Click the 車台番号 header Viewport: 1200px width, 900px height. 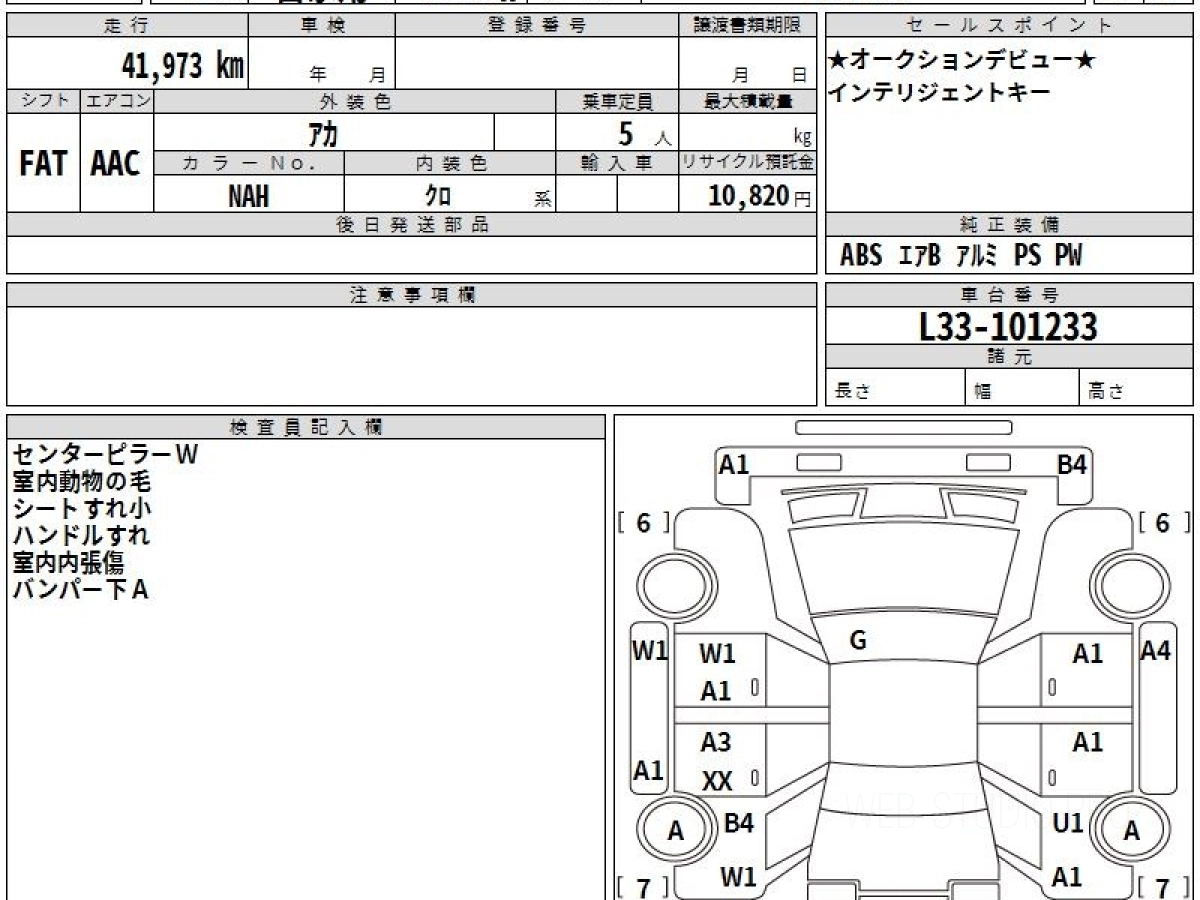pos(1009,295)
